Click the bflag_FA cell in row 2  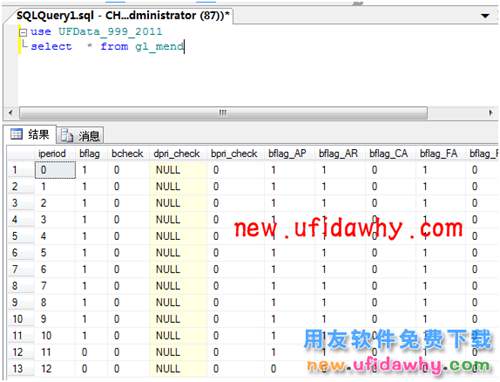coord(441,186)
